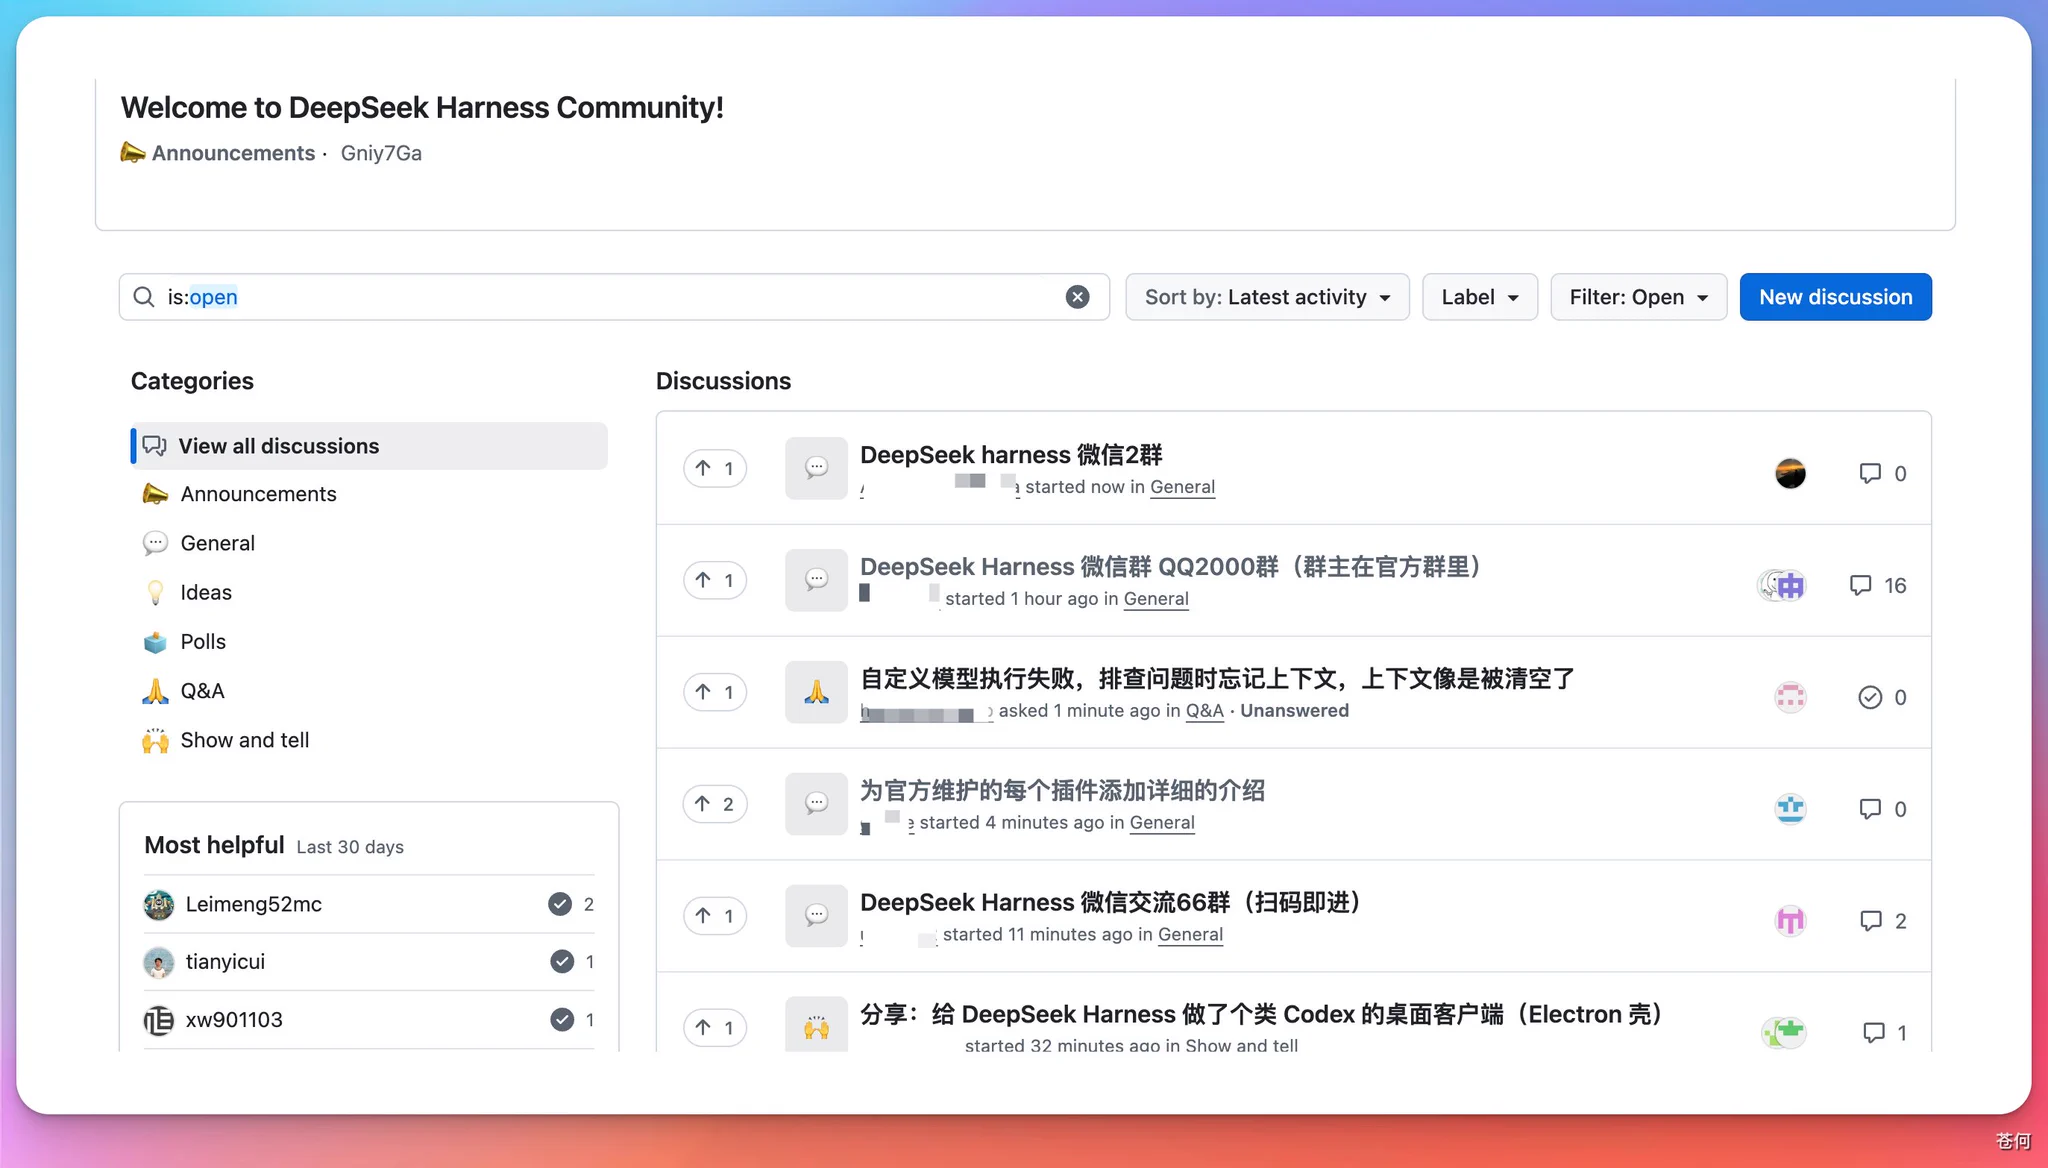Click Show and tell icon beside Electron 壳

point(816,1025)
